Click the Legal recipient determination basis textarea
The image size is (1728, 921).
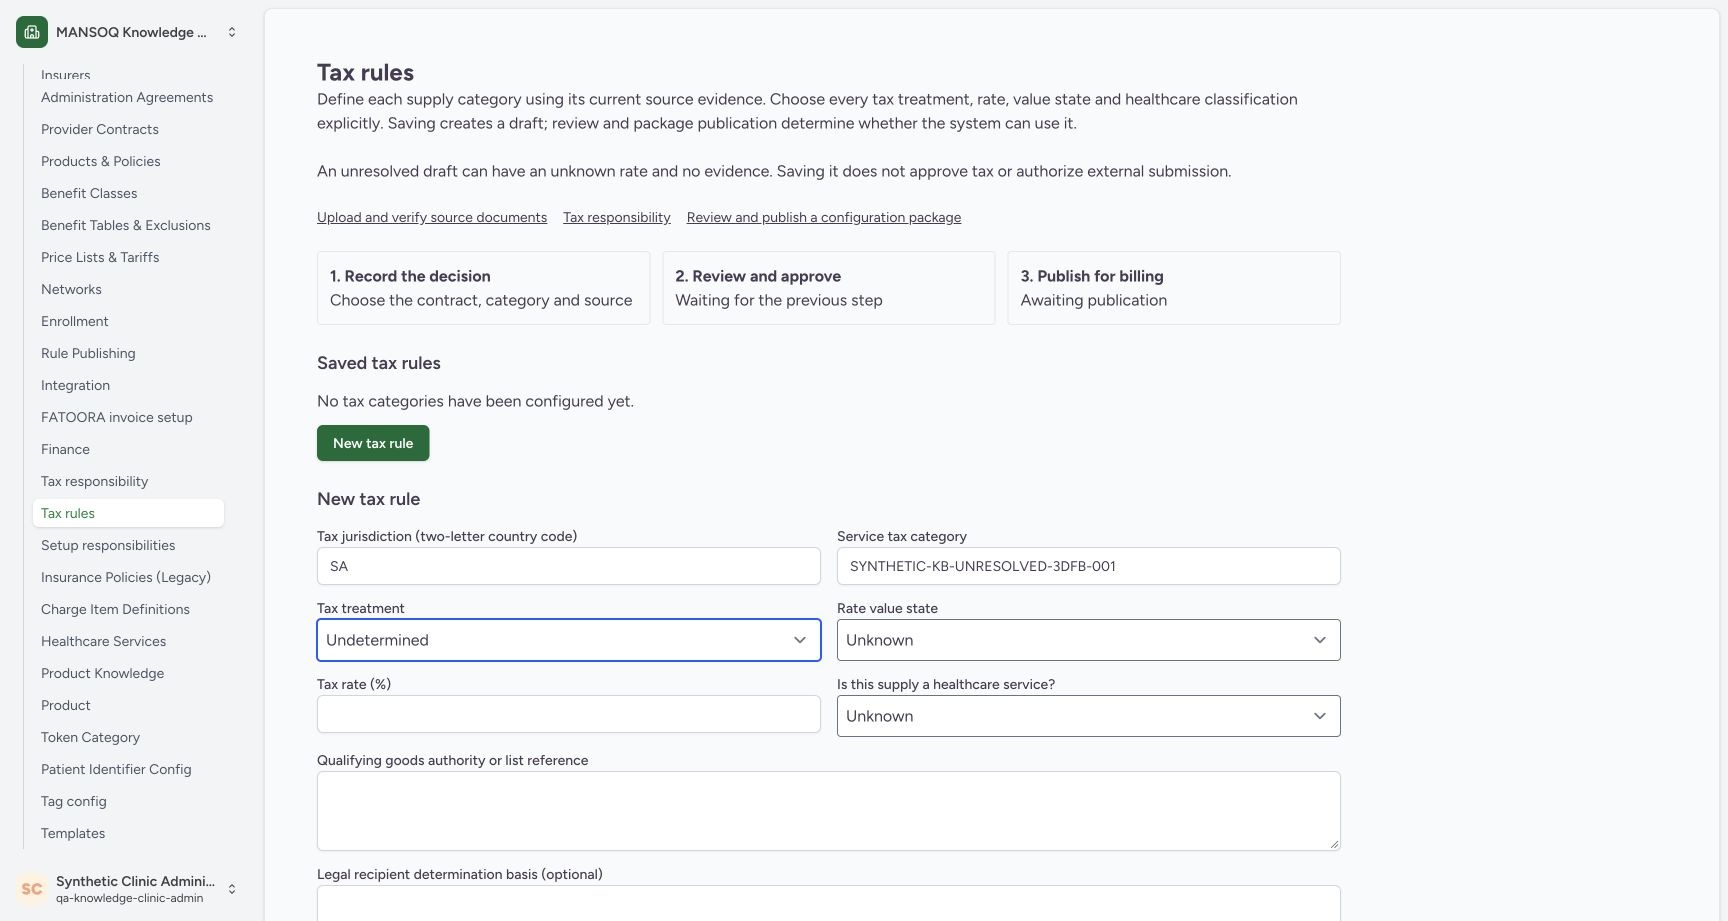pos(828,903)
